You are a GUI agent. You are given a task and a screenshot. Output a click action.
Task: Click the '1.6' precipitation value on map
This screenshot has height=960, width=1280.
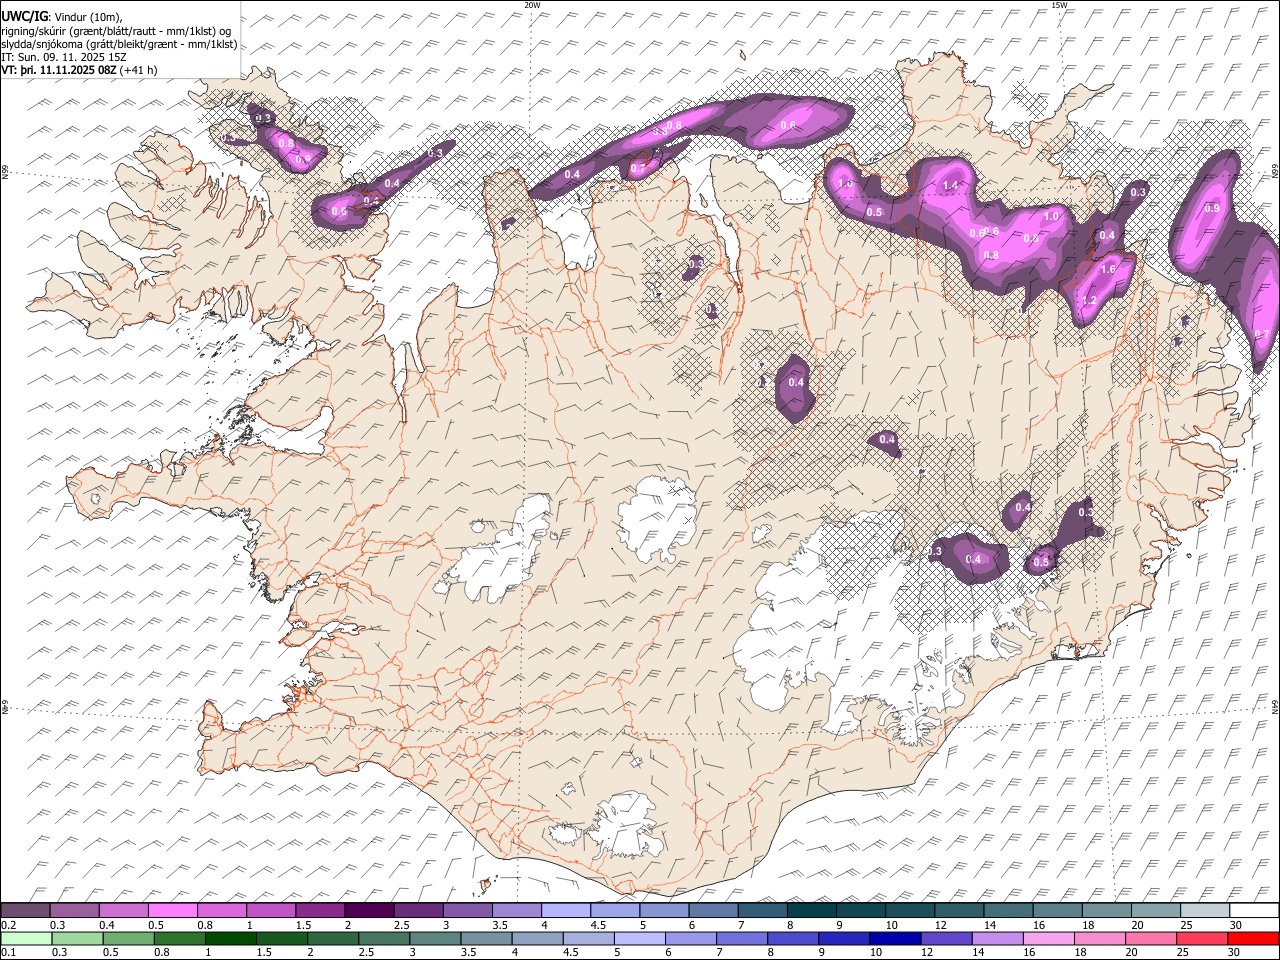1108,270
